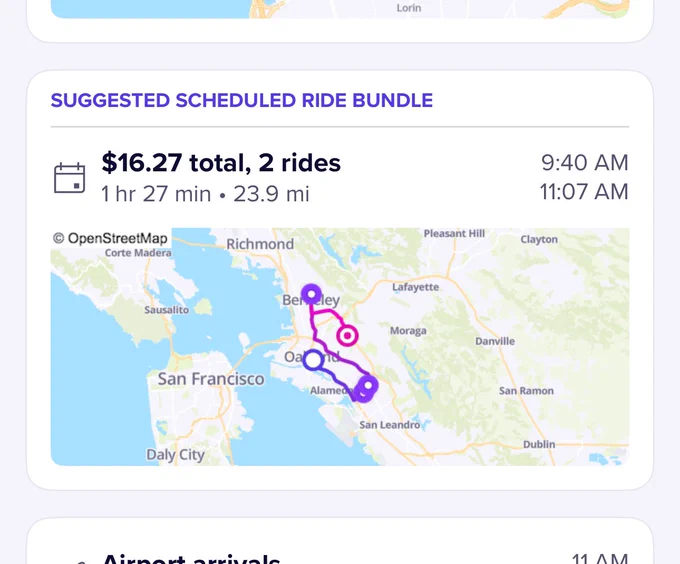This screenshot has height=564, width=680.
Task: Open the Suggested Scheduled Ride Bundle header
Action: click(x=242, y=101)
